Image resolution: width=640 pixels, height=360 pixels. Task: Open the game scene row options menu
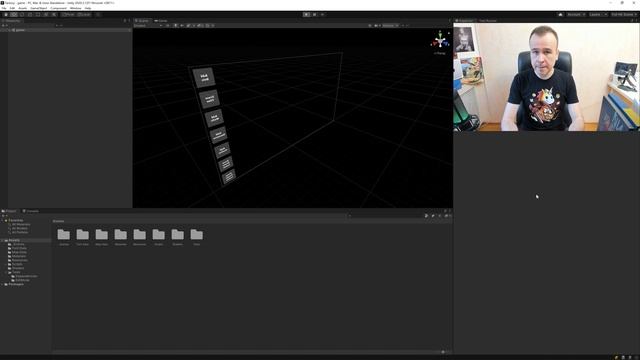click(129, 30)
